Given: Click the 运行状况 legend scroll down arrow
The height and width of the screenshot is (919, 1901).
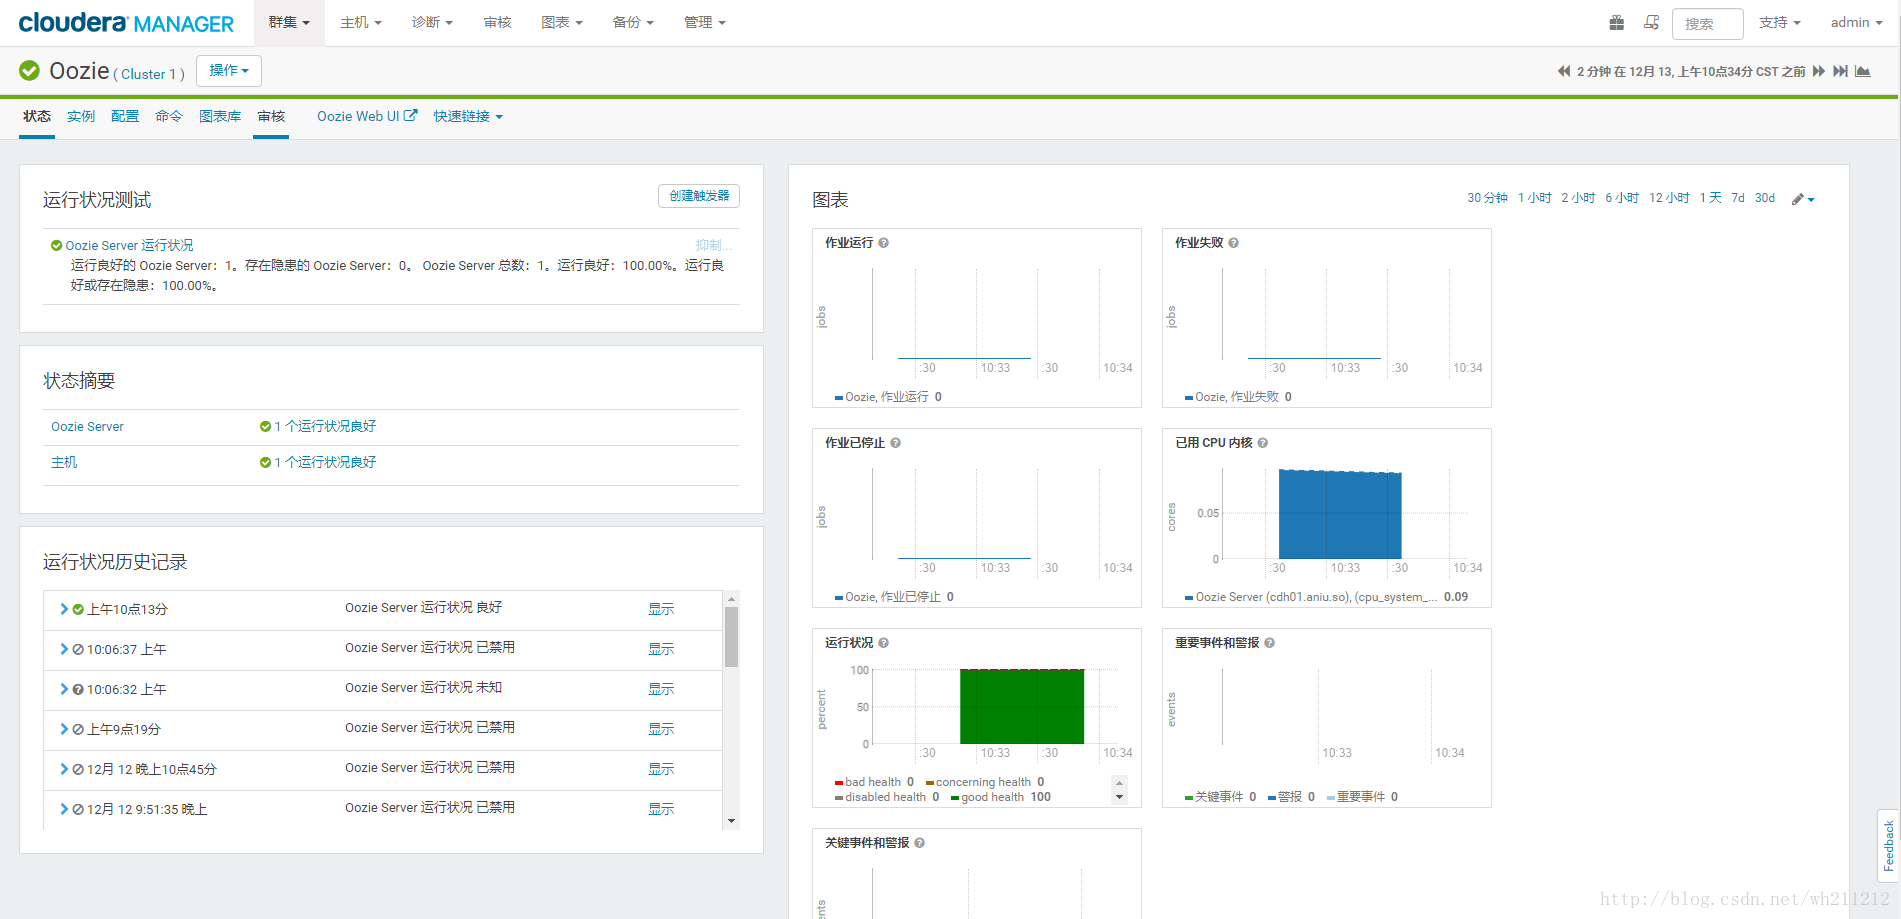Looking at the screenshot, I should tap(1120, 797).
